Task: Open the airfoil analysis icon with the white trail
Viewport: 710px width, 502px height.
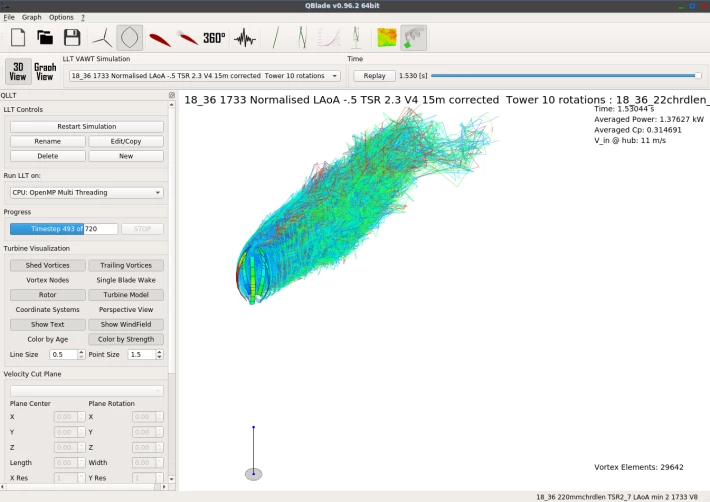Action: [187, 38]
